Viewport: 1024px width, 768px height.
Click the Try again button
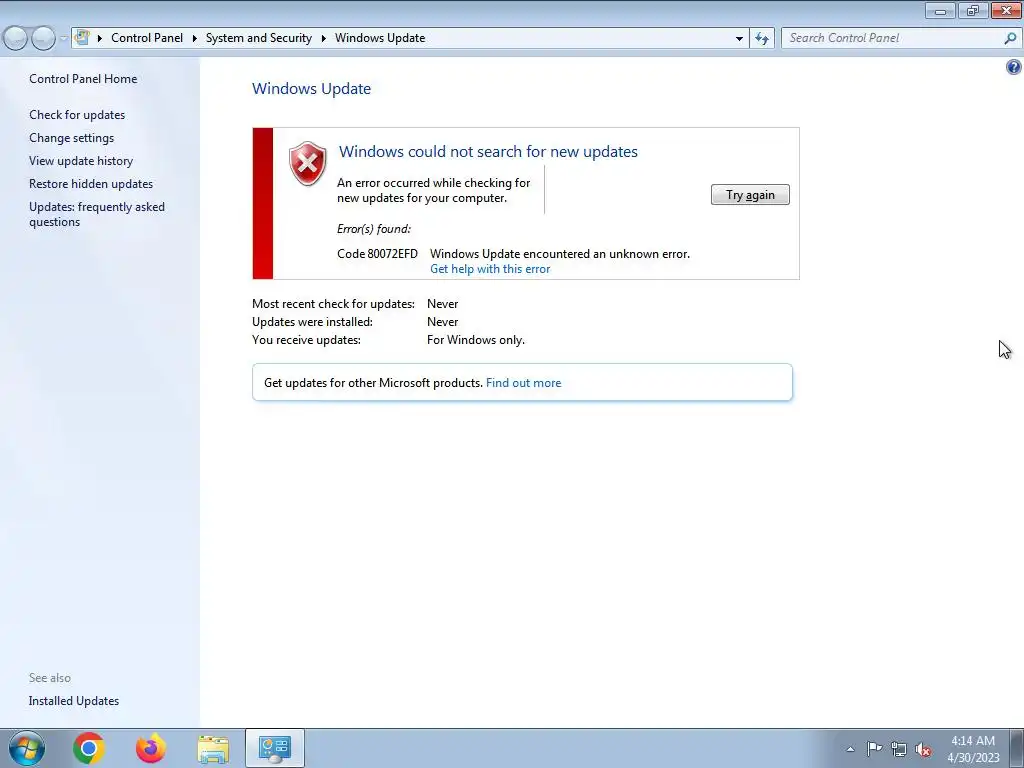(750, 195)
